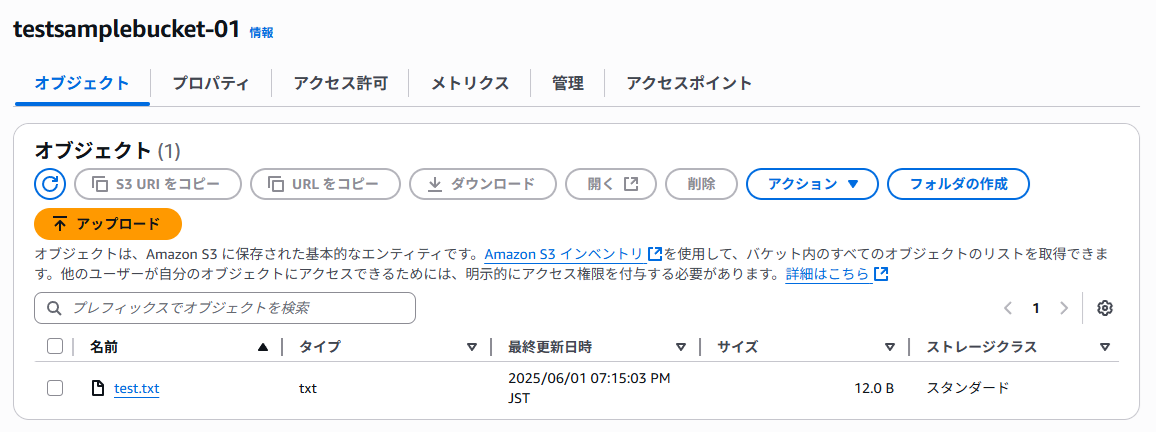Sort by 最終更新日時 column arrow
1156x432 pixels.
681,347
